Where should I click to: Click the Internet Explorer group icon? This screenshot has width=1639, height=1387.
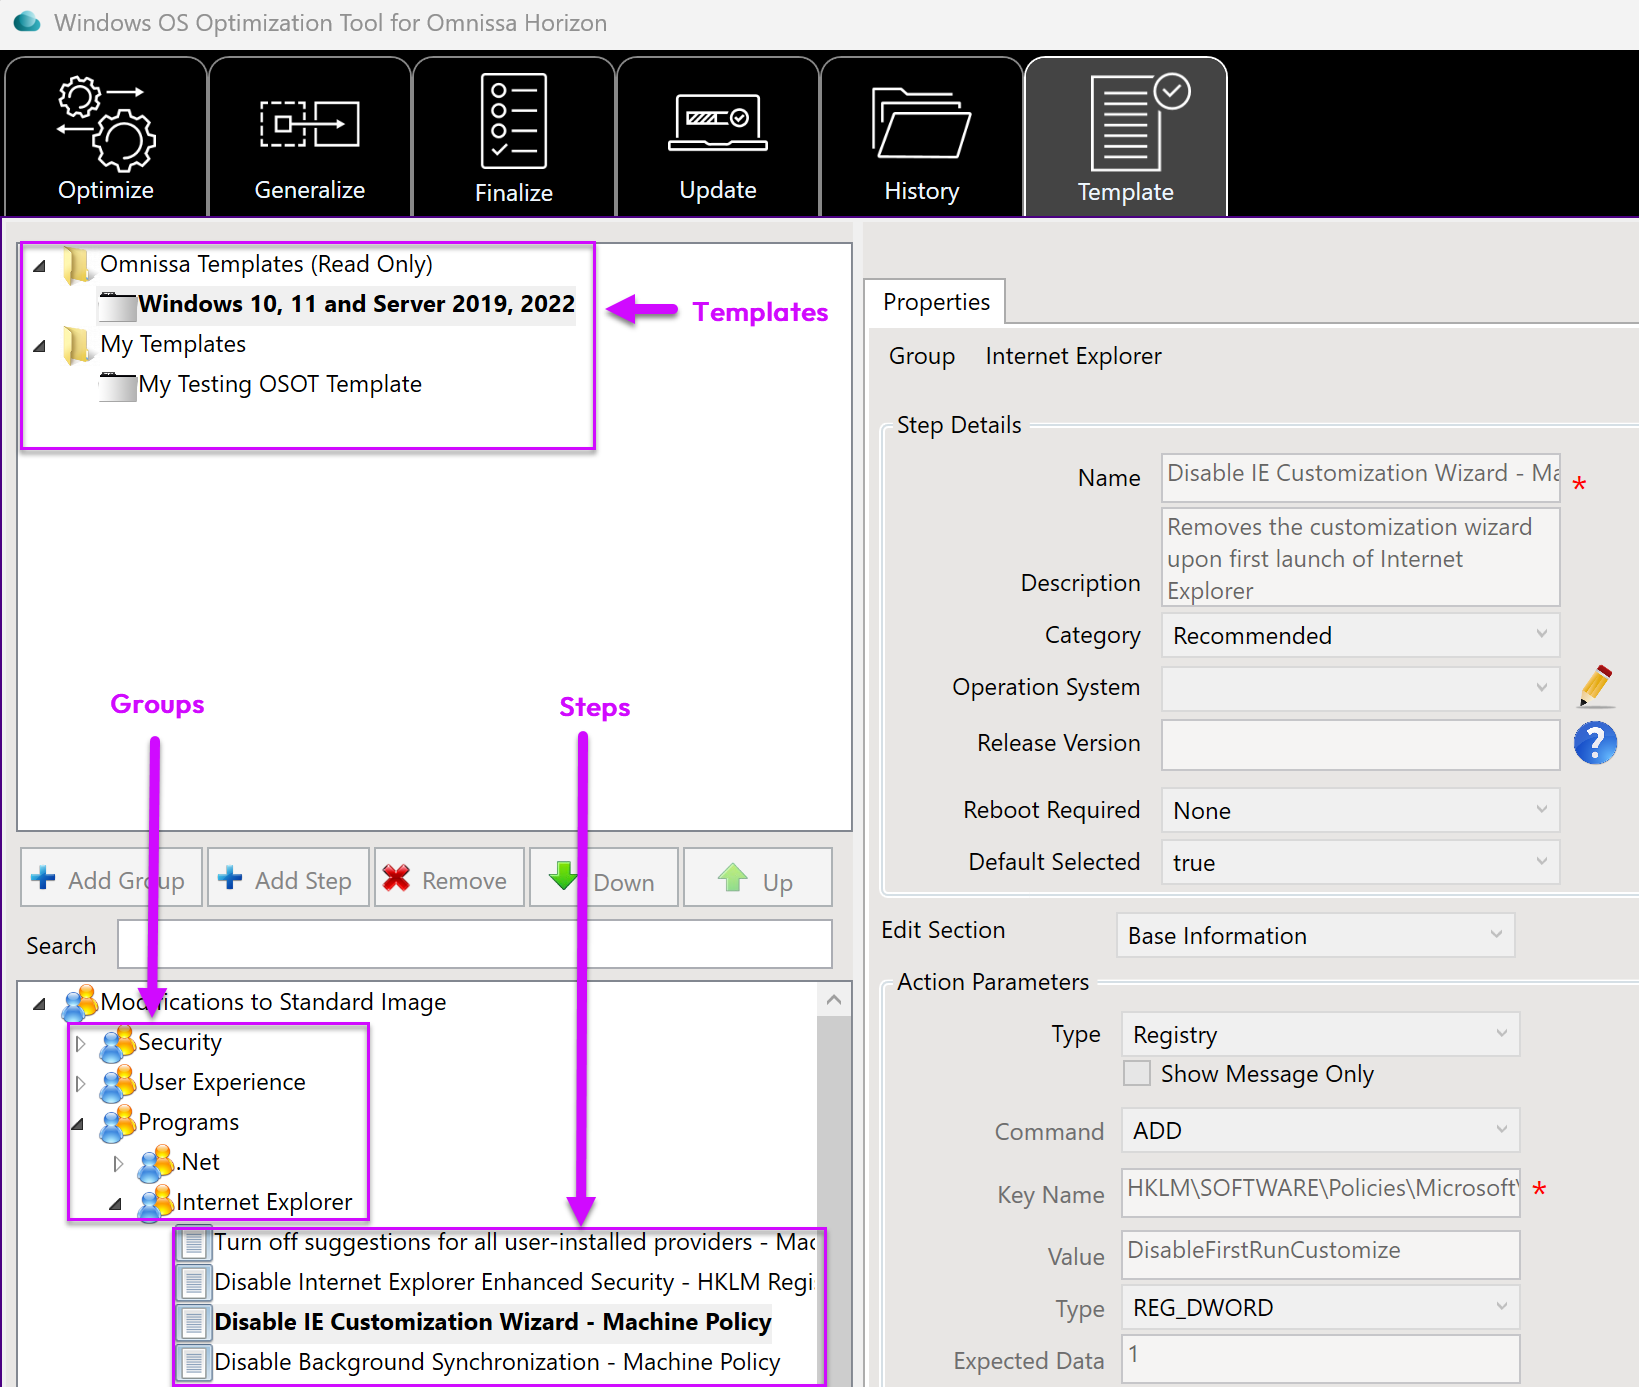[x=157, y=1203]
